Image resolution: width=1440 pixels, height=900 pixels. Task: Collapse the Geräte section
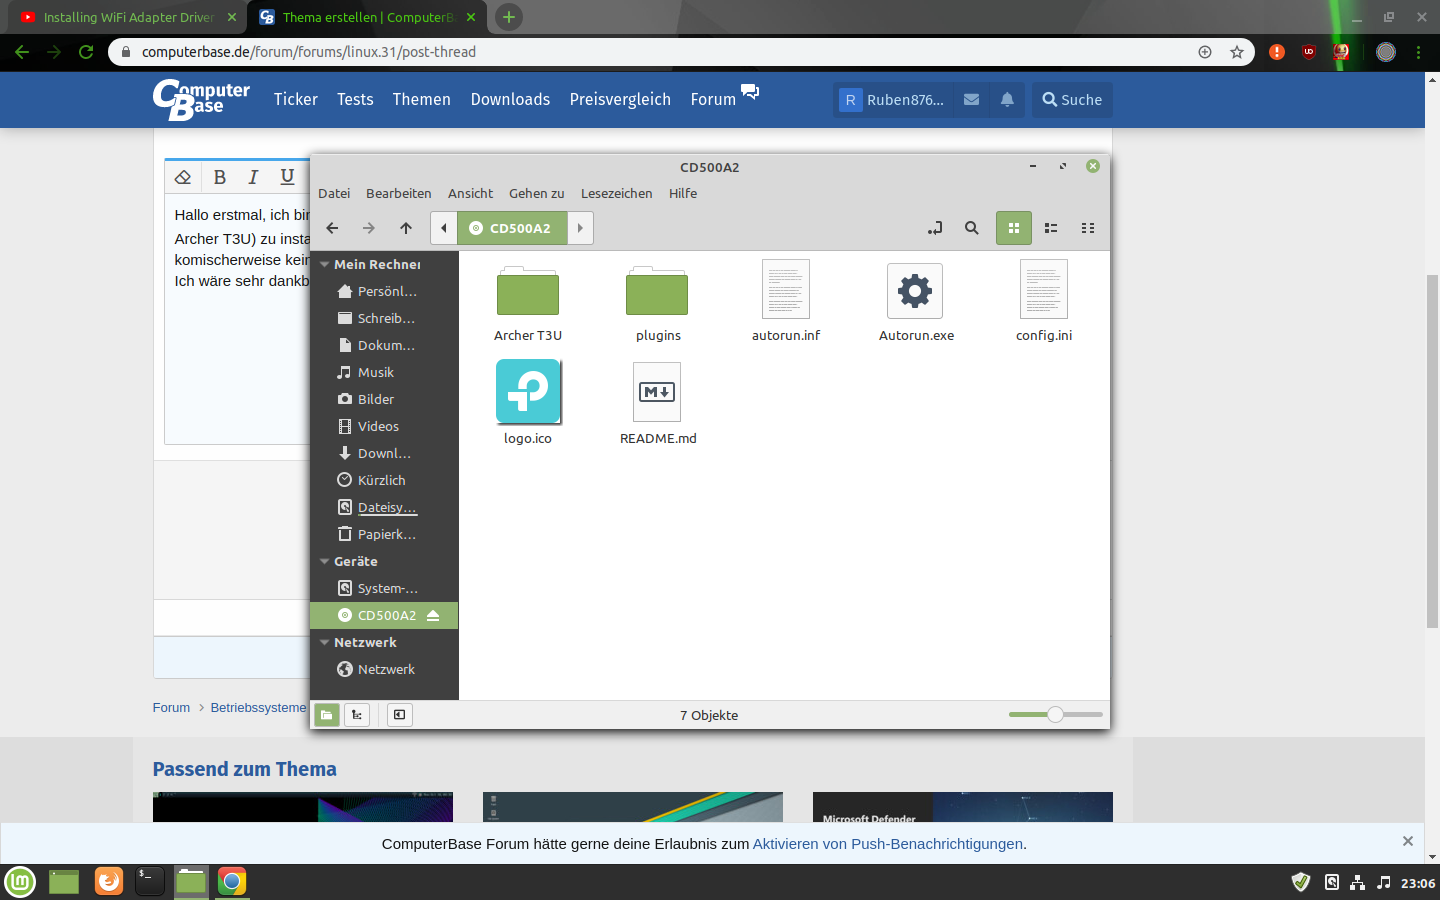point(325,562)
